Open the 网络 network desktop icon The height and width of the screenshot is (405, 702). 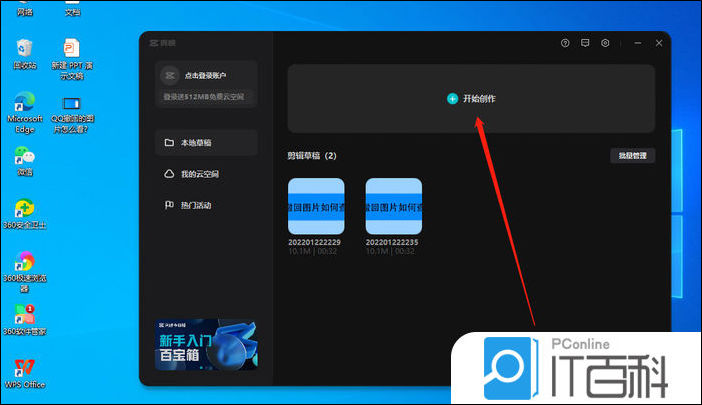pos(25,10)
